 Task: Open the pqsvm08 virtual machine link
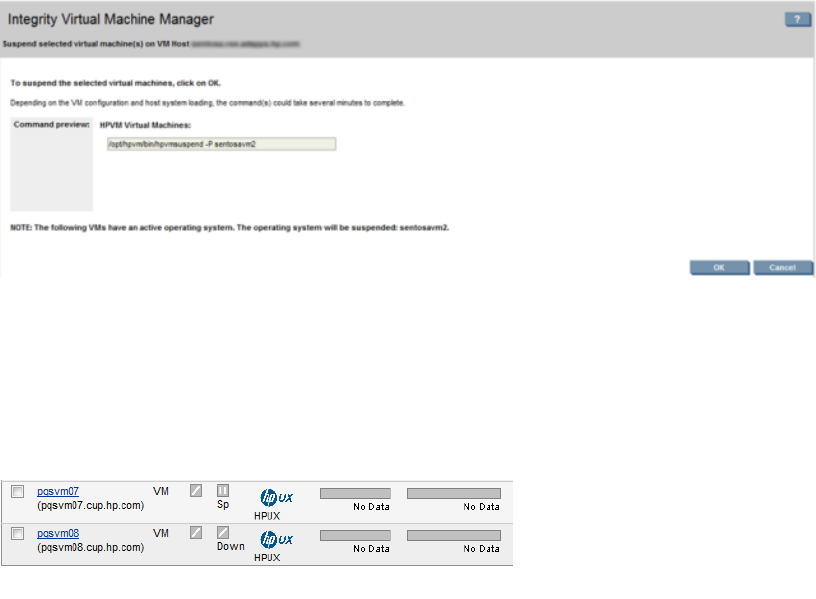58,534
